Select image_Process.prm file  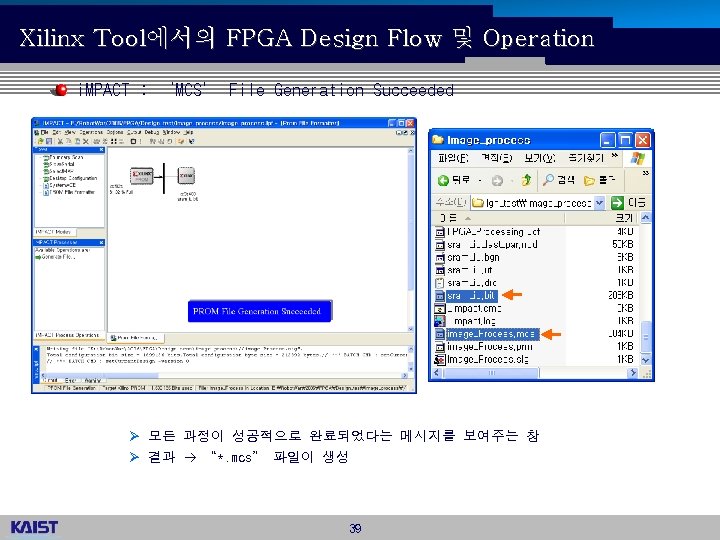[x=484, y=347]
